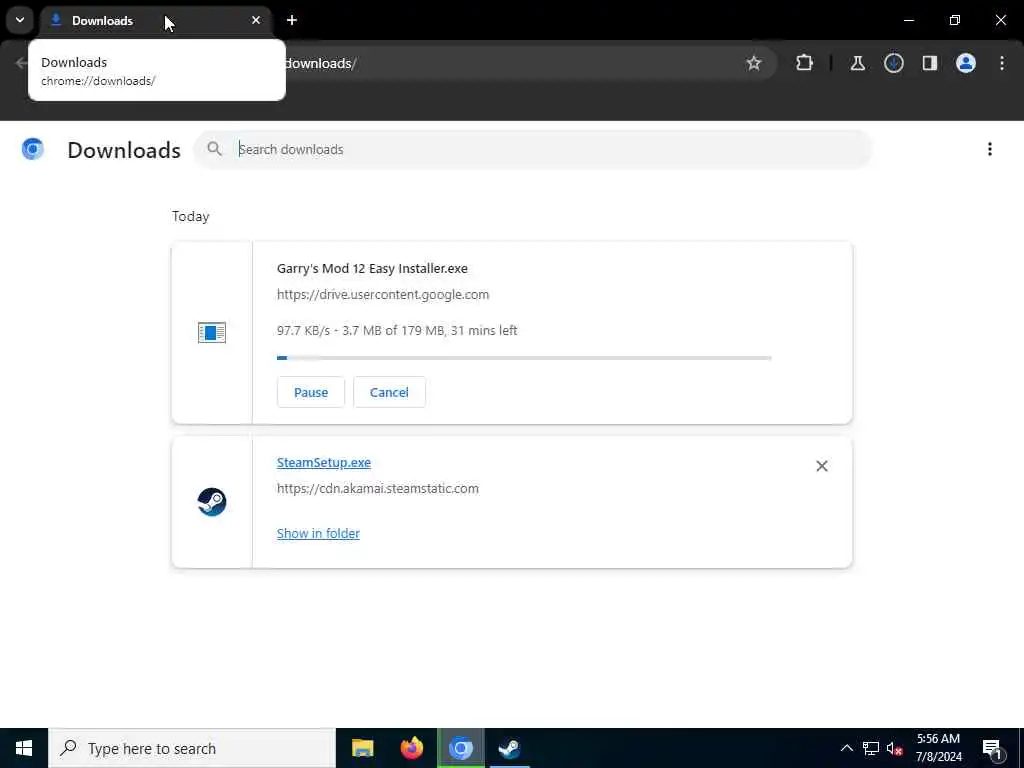Select the Downloads tab
The image size is (1024, 768).
pyautogui.click(x=157, y=21)
